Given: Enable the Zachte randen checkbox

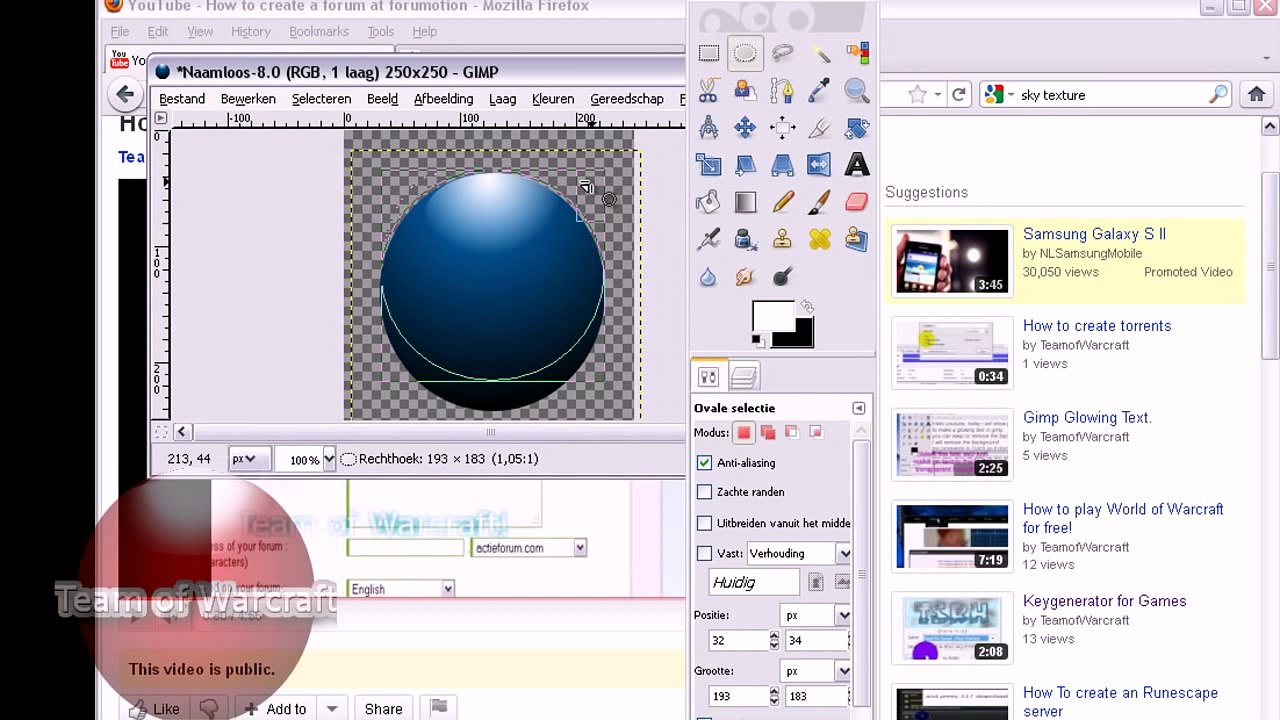Looking at the screenshot, I should point(704,492).
